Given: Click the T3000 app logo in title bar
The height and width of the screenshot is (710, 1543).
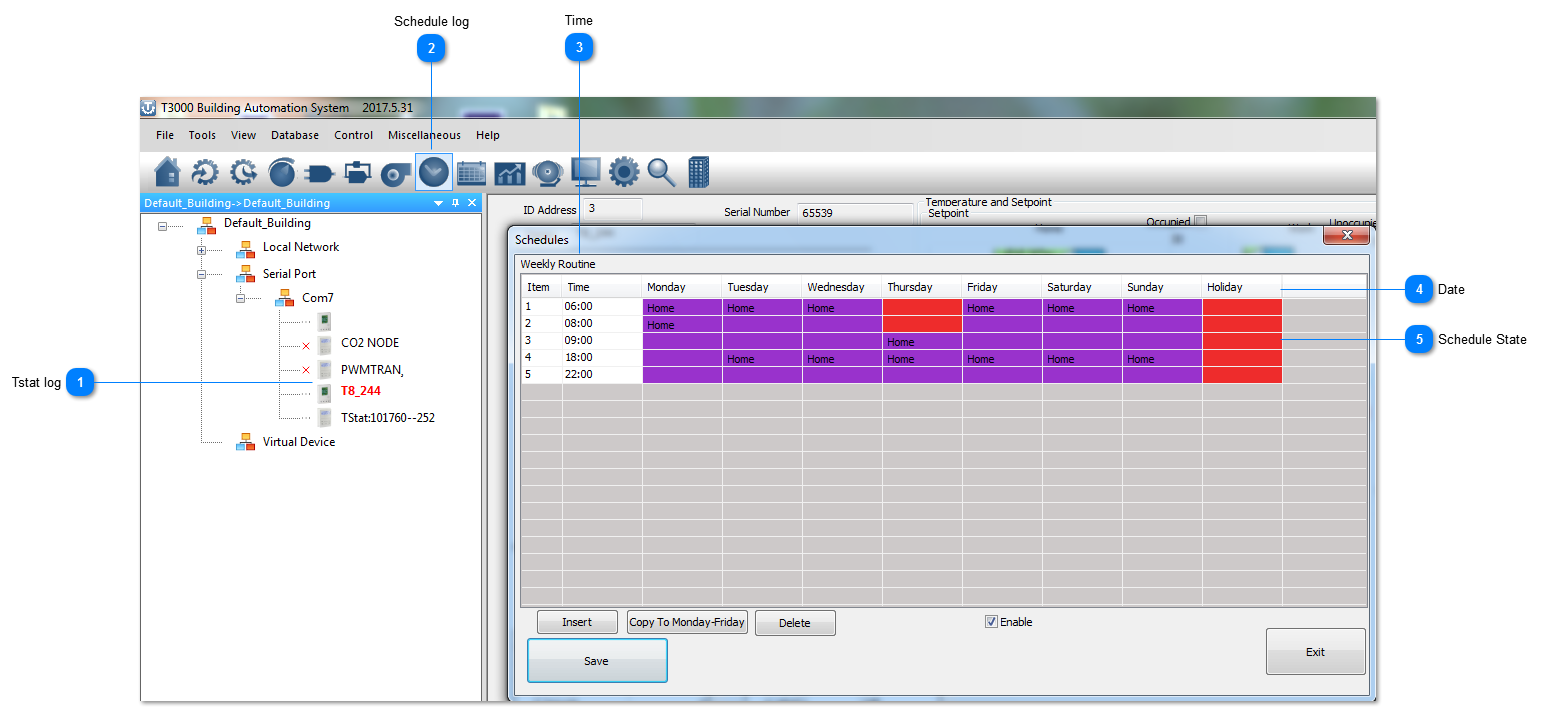Looking at the screenshot, I should click(149, 107).
